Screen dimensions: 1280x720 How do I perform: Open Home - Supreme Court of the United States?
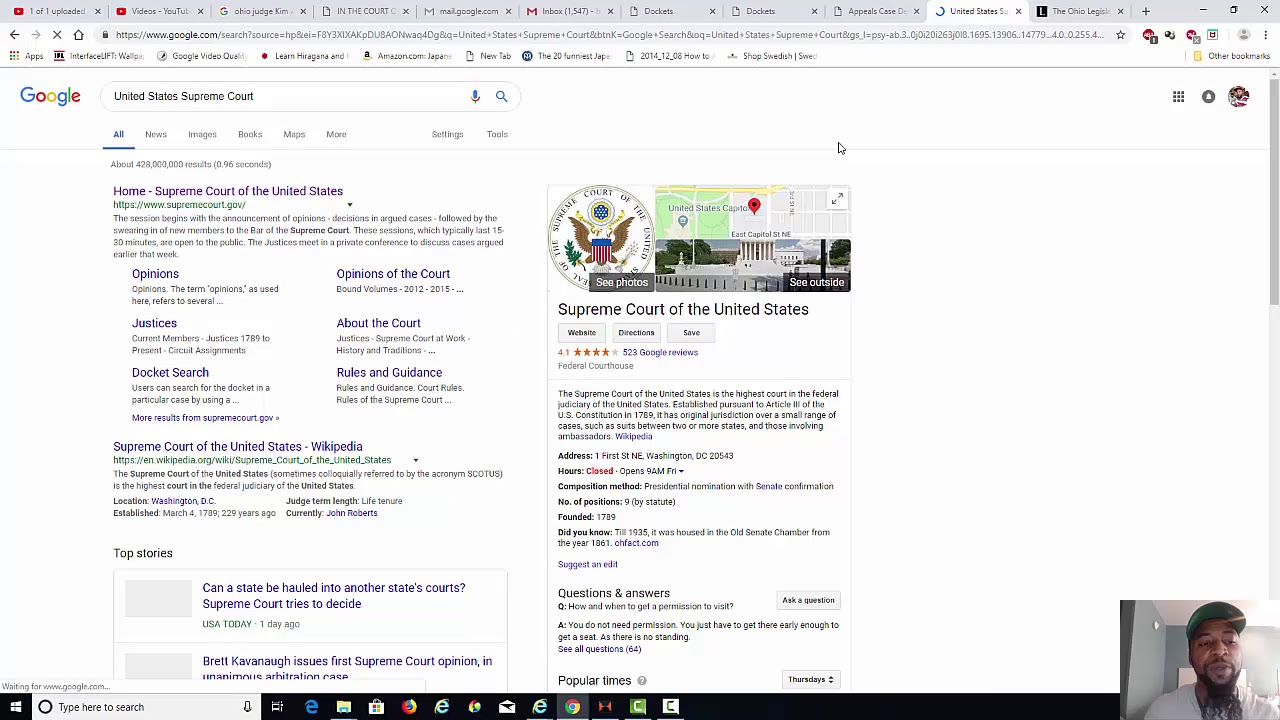click(x=228, y=191)
